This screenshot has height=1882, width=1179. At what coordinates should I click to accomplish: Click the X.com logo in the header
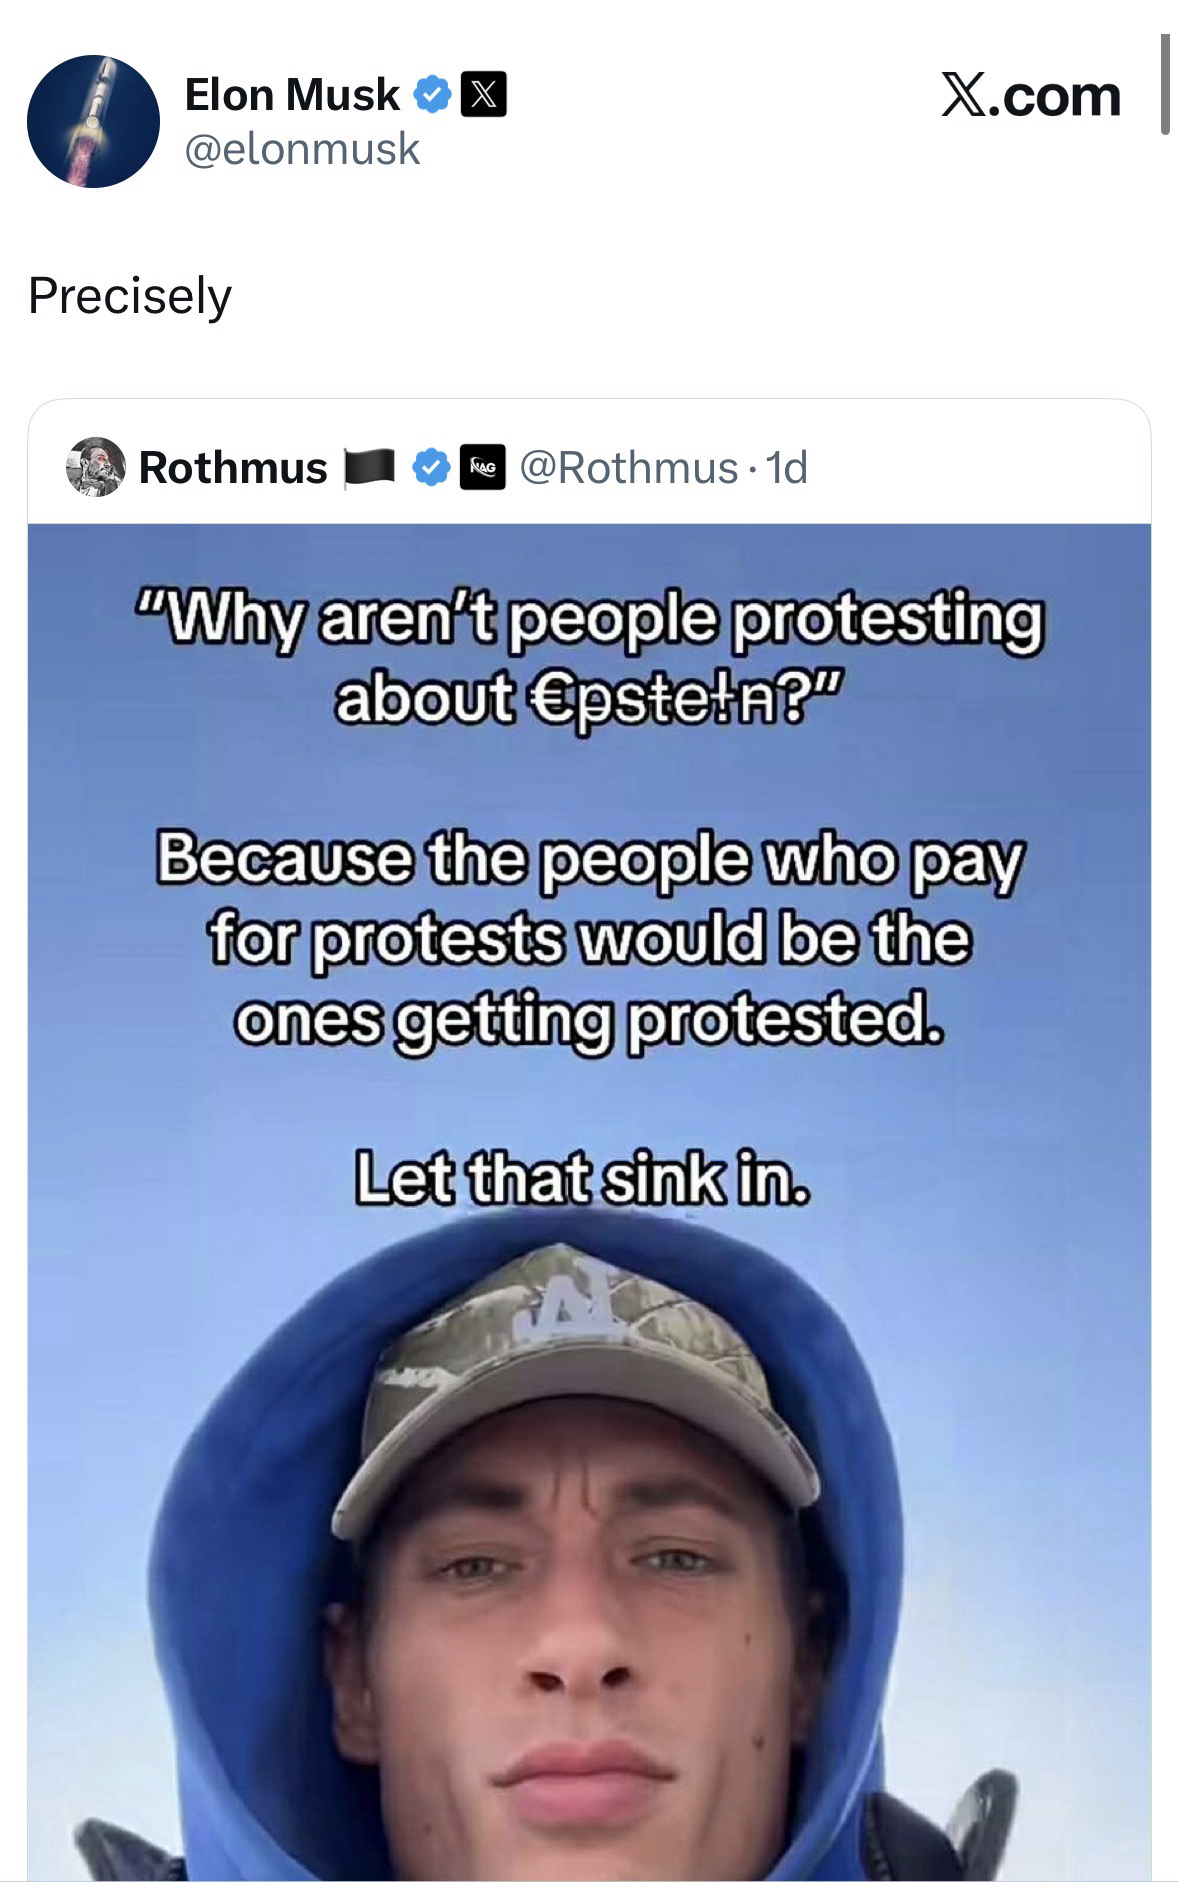click(x=1030, y=96)
